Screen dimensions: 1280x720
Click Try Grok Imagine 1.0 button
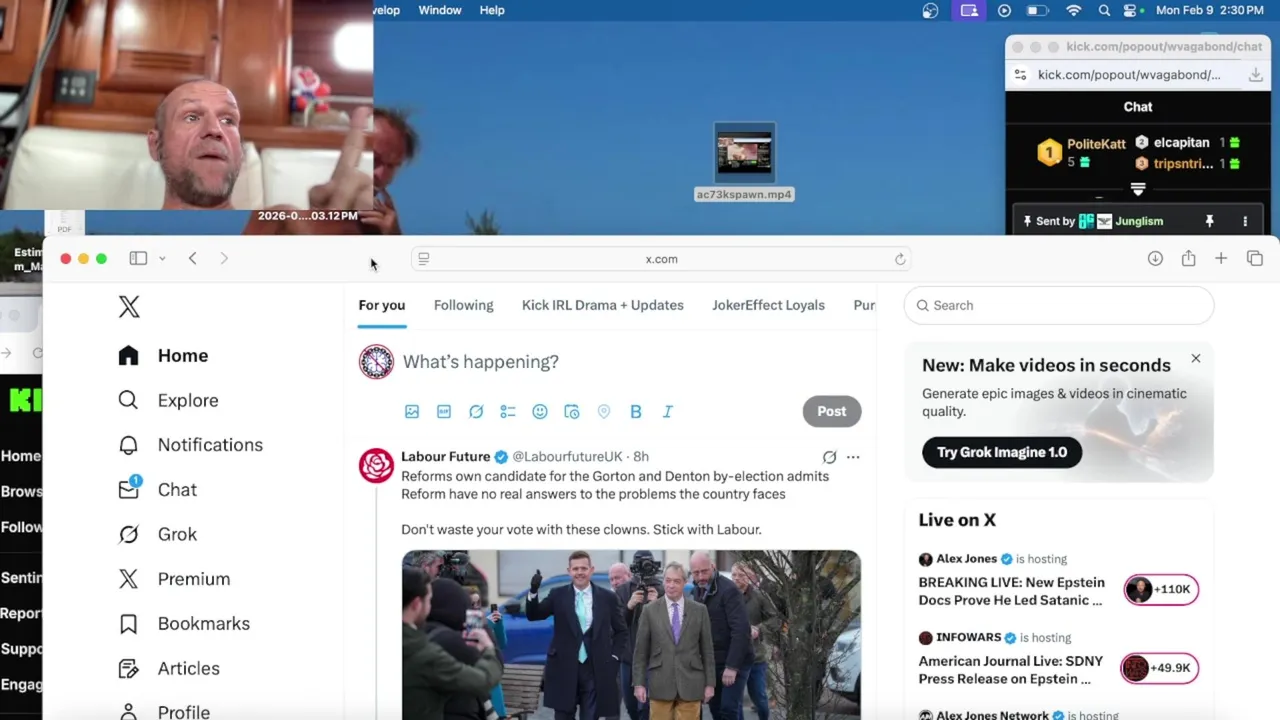point(1002,452)
